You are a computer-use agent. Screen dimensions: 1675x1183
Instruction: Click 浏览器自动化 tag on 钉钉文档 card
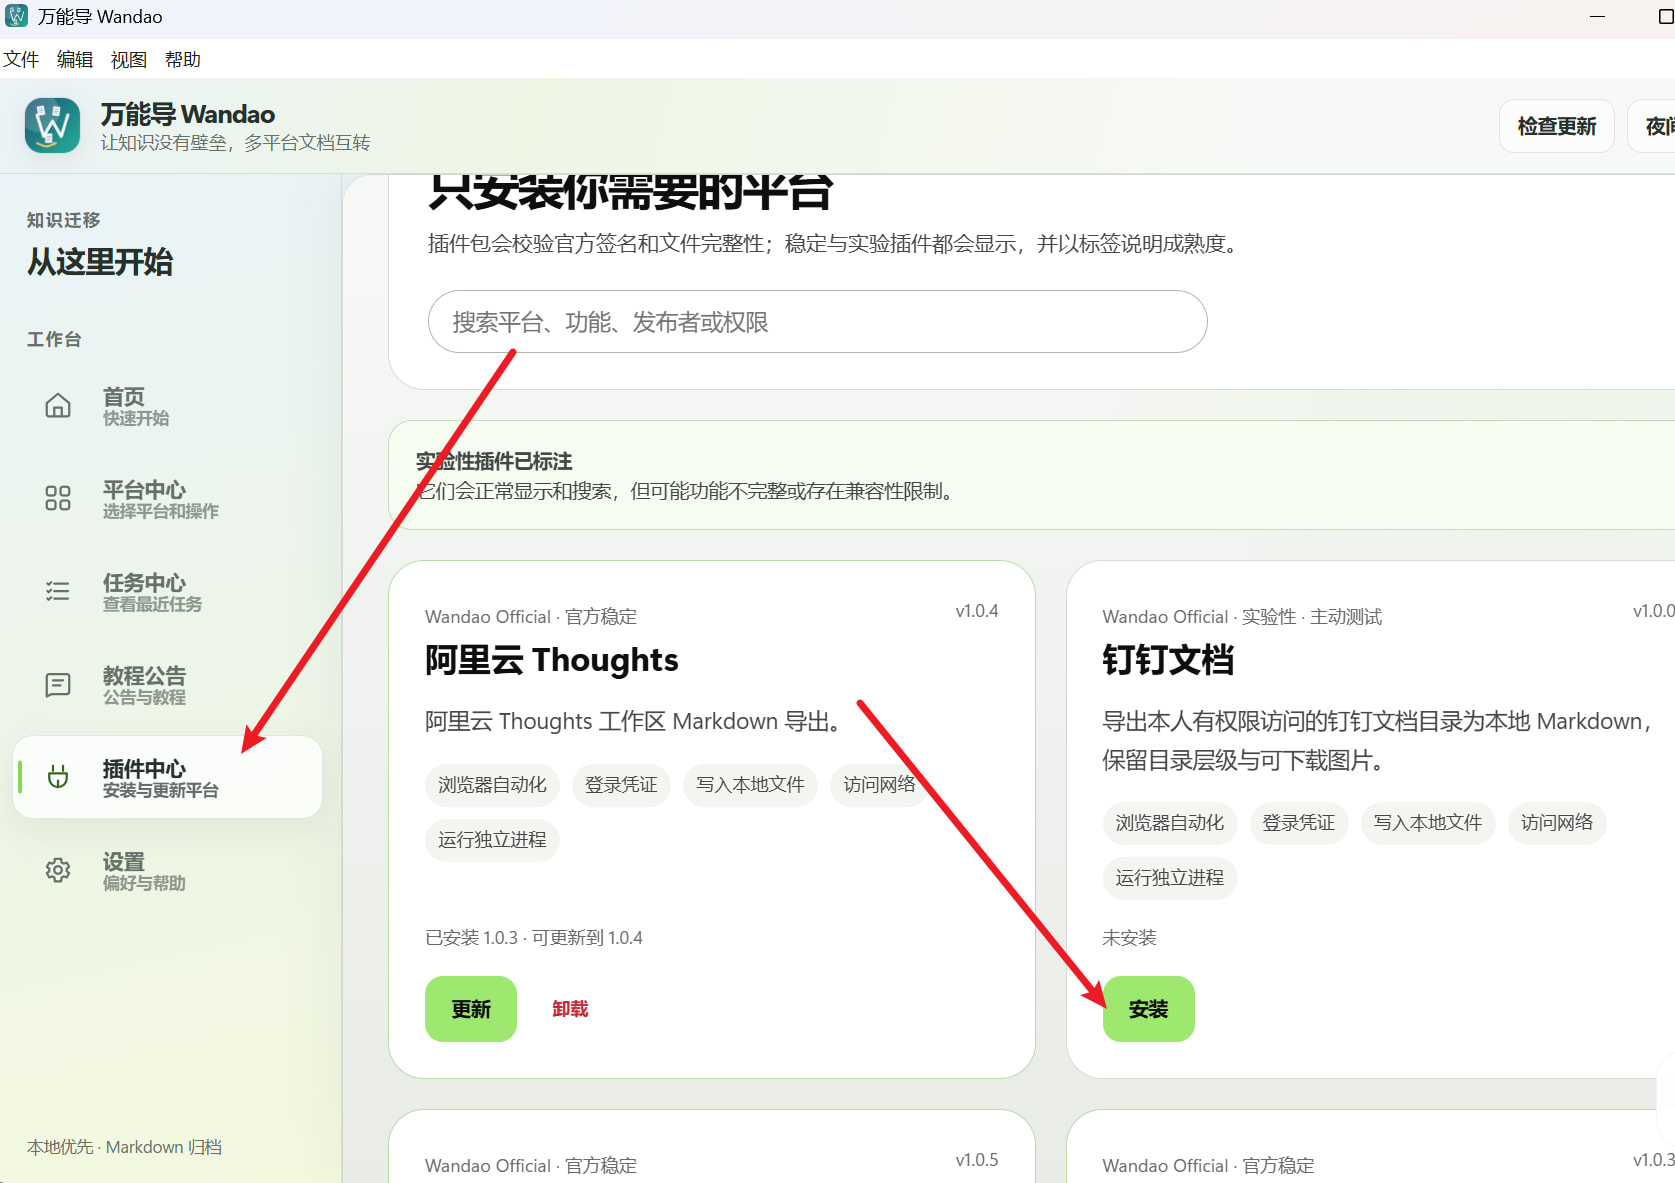(1170, 823)
